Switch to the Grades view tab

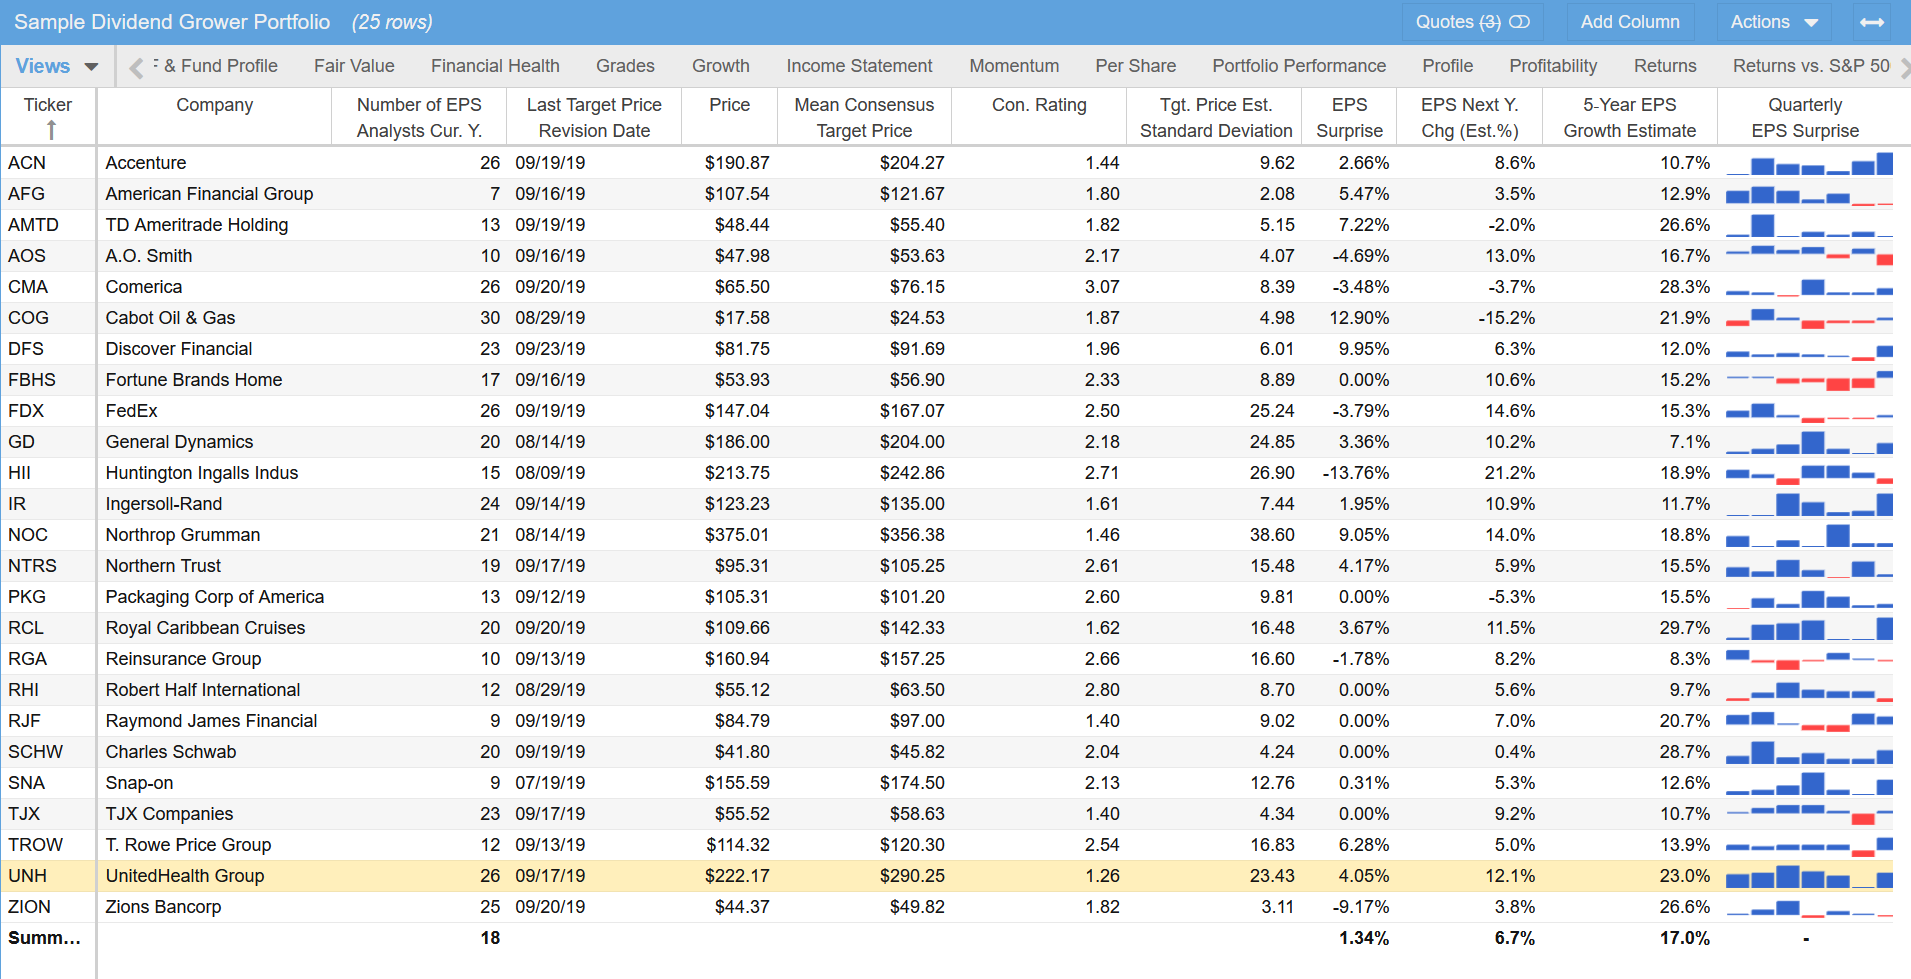[x=625, y=66]
